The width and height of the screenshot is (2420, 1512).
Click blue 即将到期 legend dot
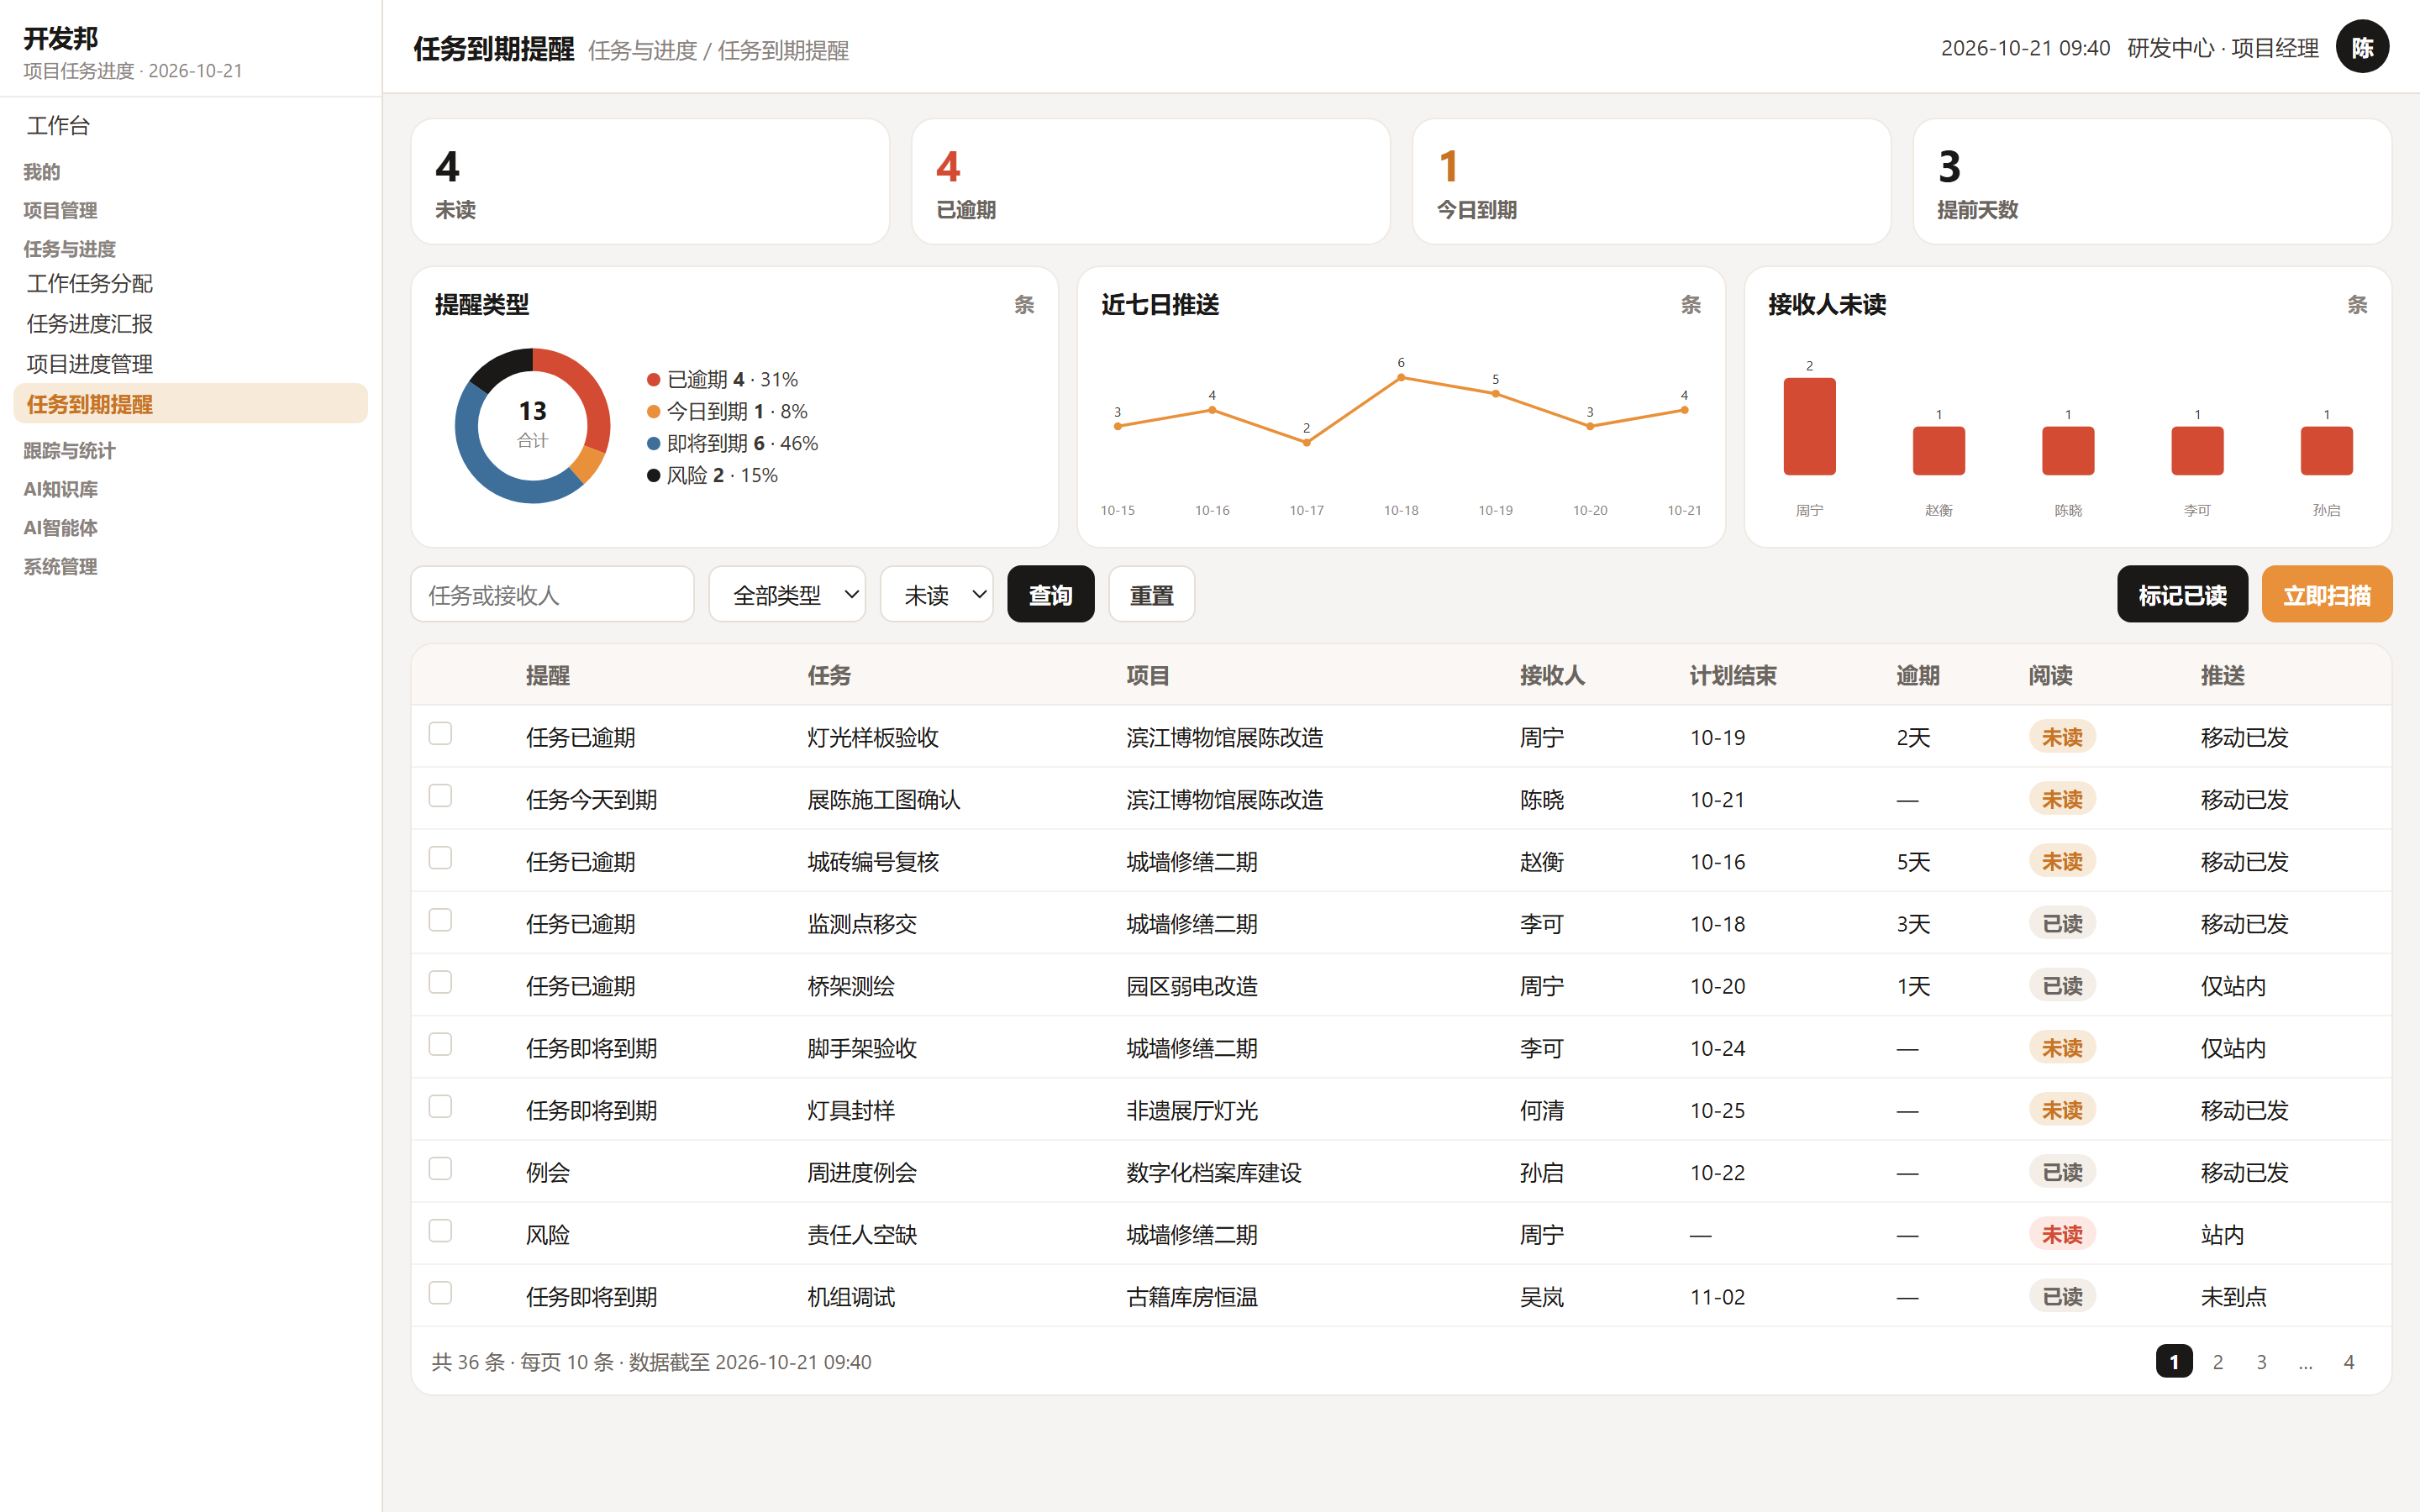point(653,443)
